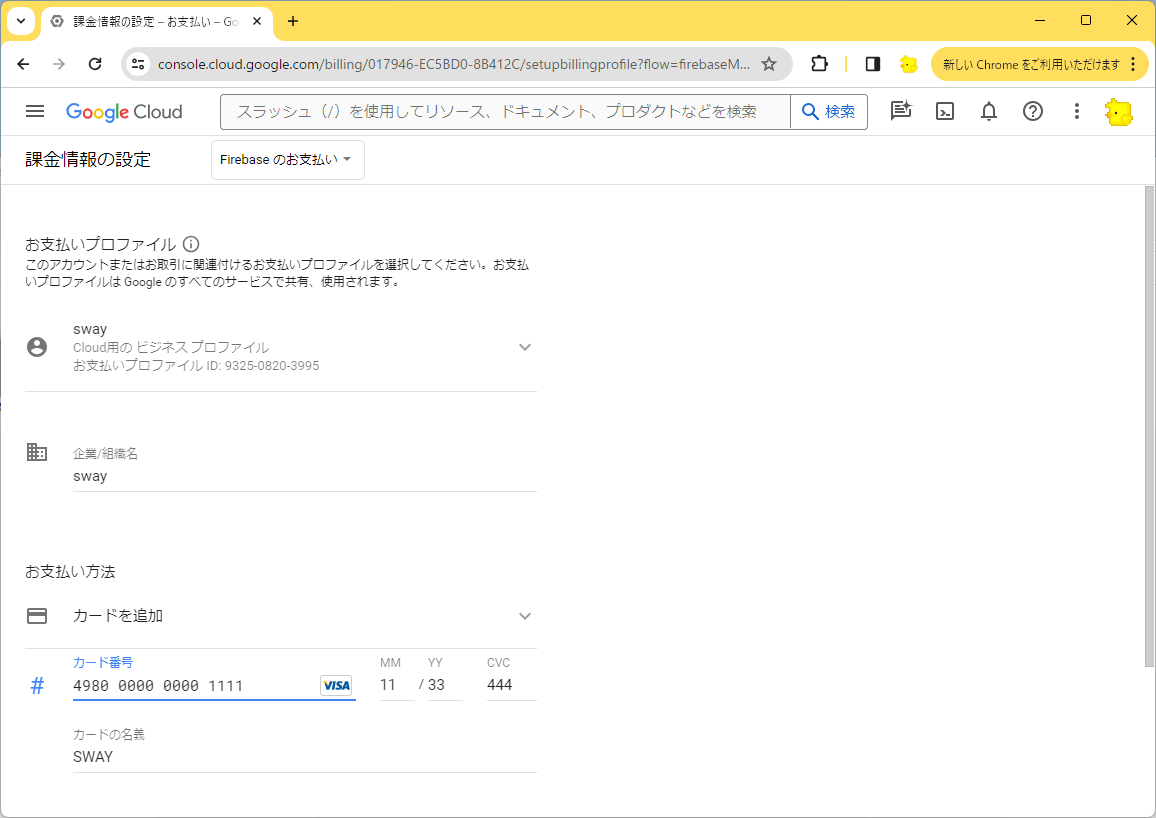
Task: Open the Gemini AI chat assistant icon
Action: [x=900, y=111]
